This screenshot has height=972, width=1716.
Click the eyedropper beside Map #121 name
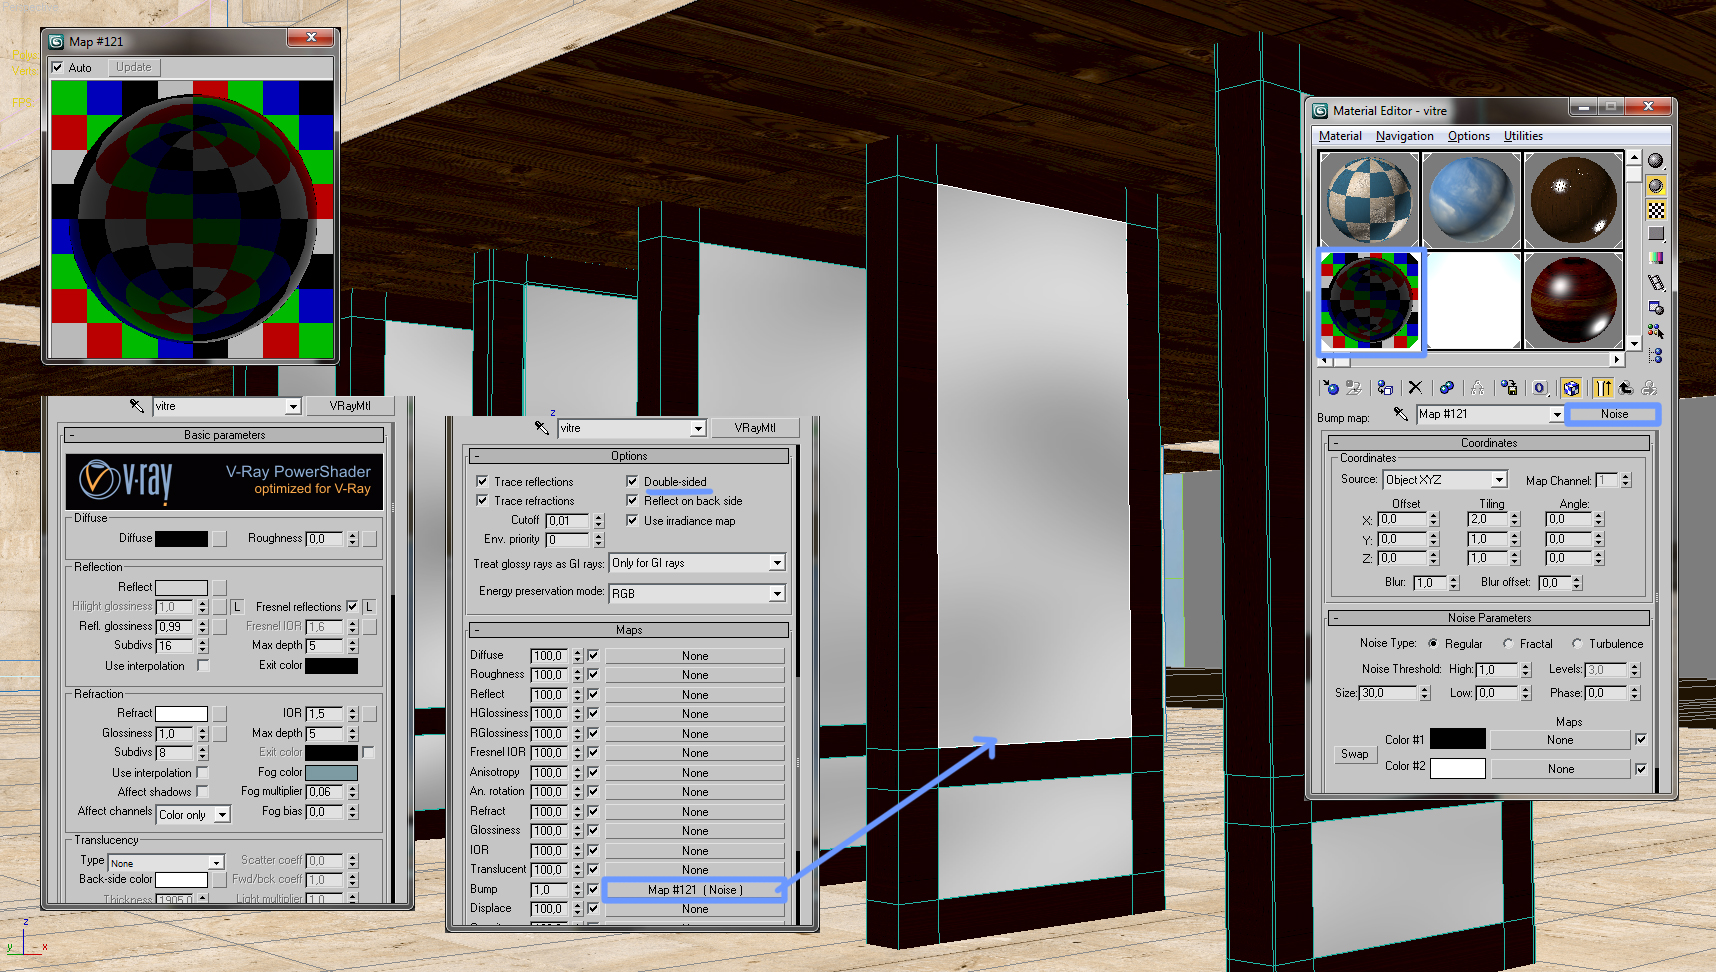1400,414
